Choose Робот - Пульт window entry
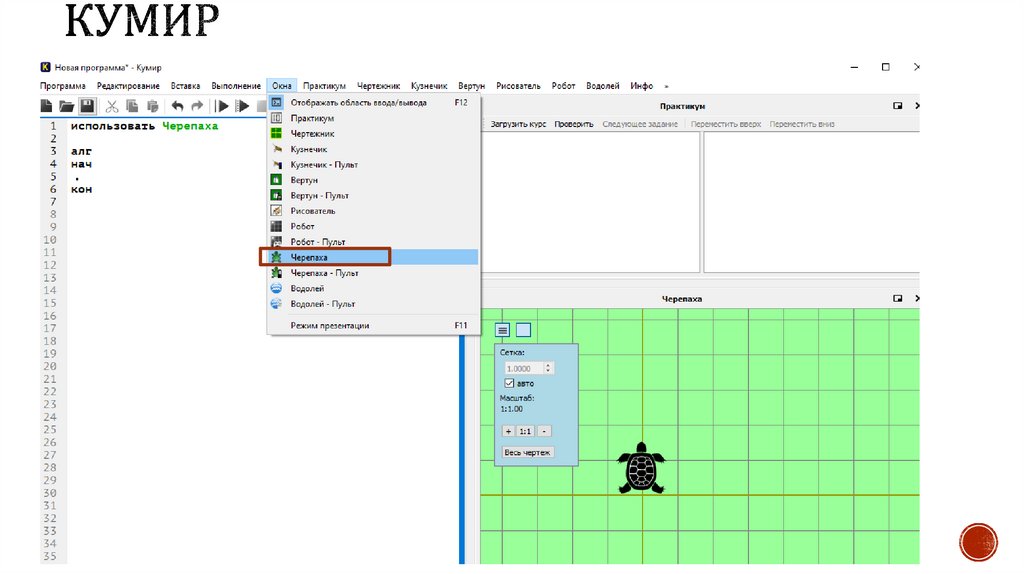 (373, 242)
